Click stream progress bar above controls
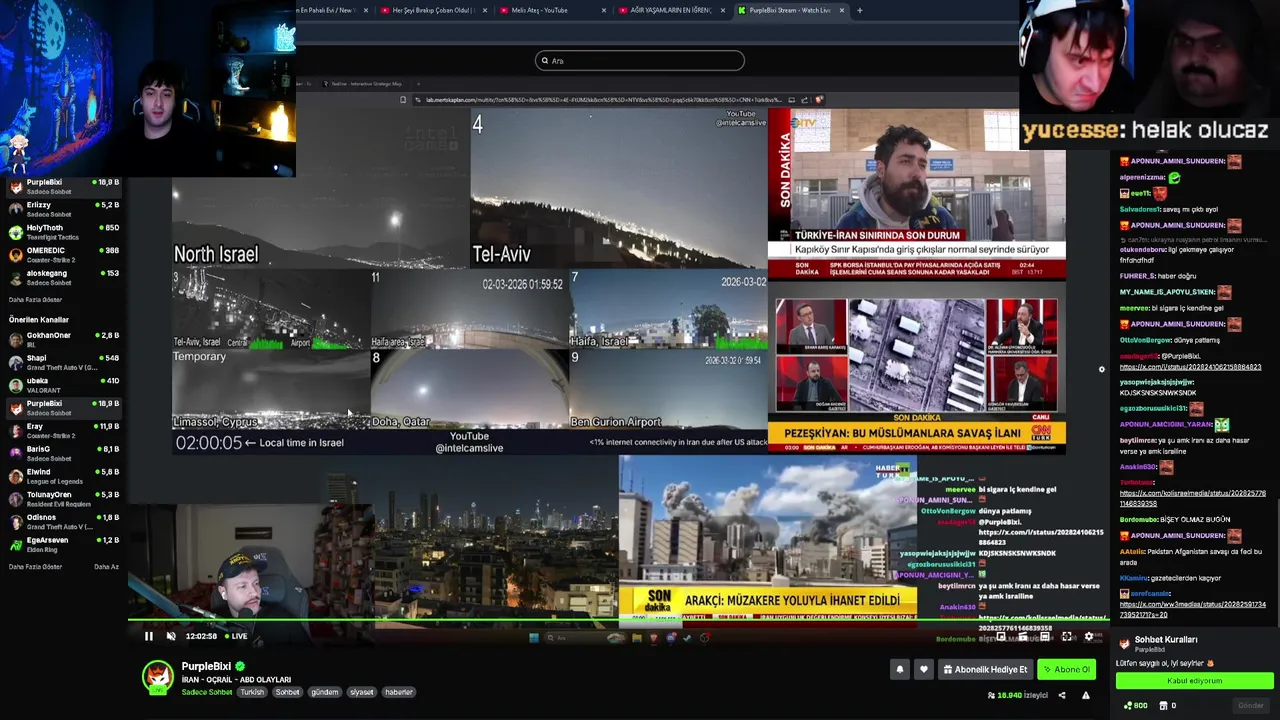 (x=620, y=622)
